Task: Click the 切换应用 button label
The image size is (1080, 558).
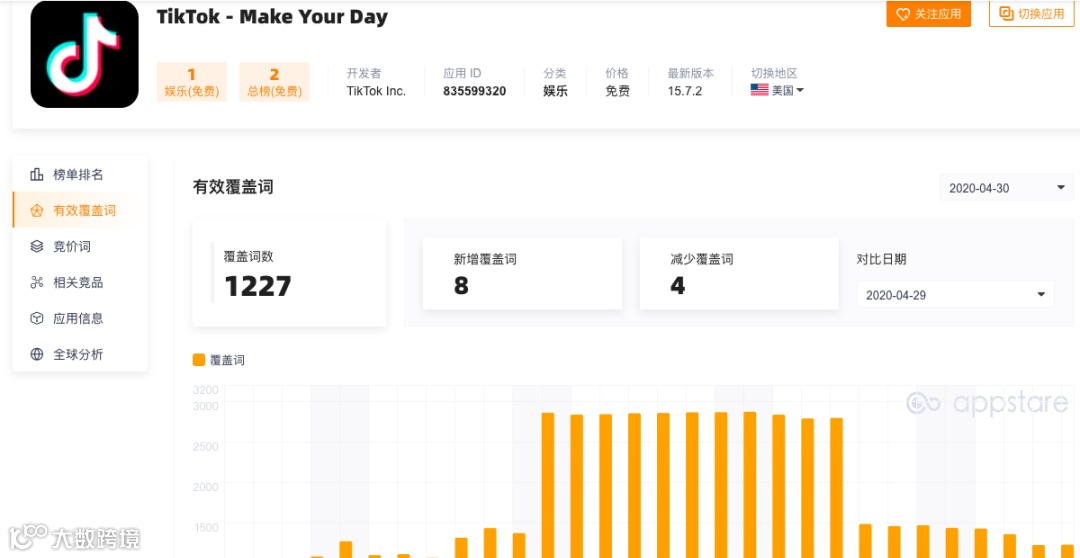Action: [x=1041, y=14]
